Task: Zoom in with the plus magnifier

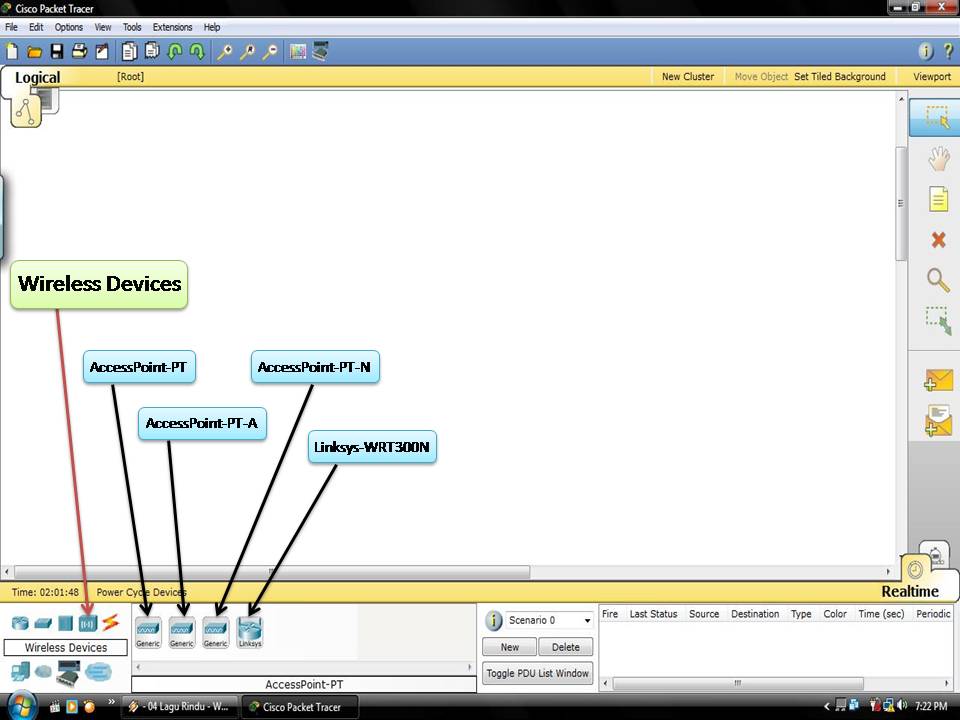Action: pyautogui.click(x=225, y=52)
